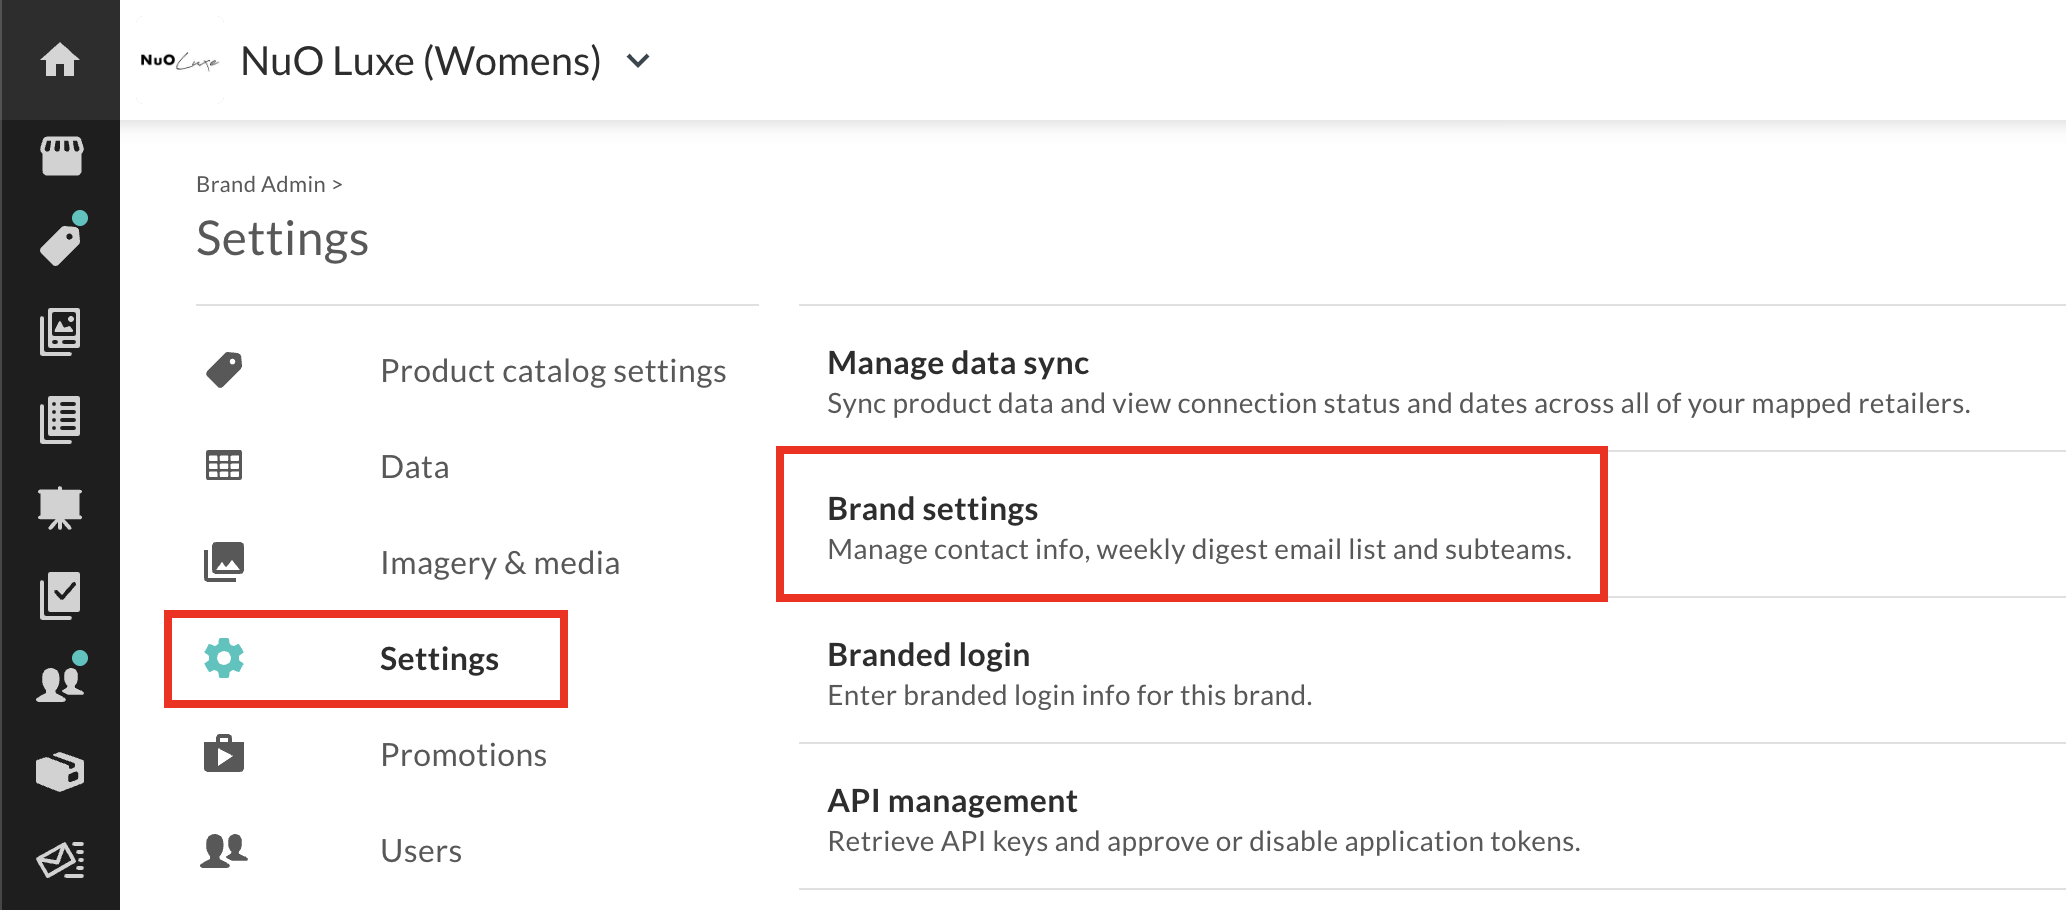The width and height of the screenshot is (2066, 910).
Task: Open the storefront icon in sidebar
Action: tap(61, 156)
